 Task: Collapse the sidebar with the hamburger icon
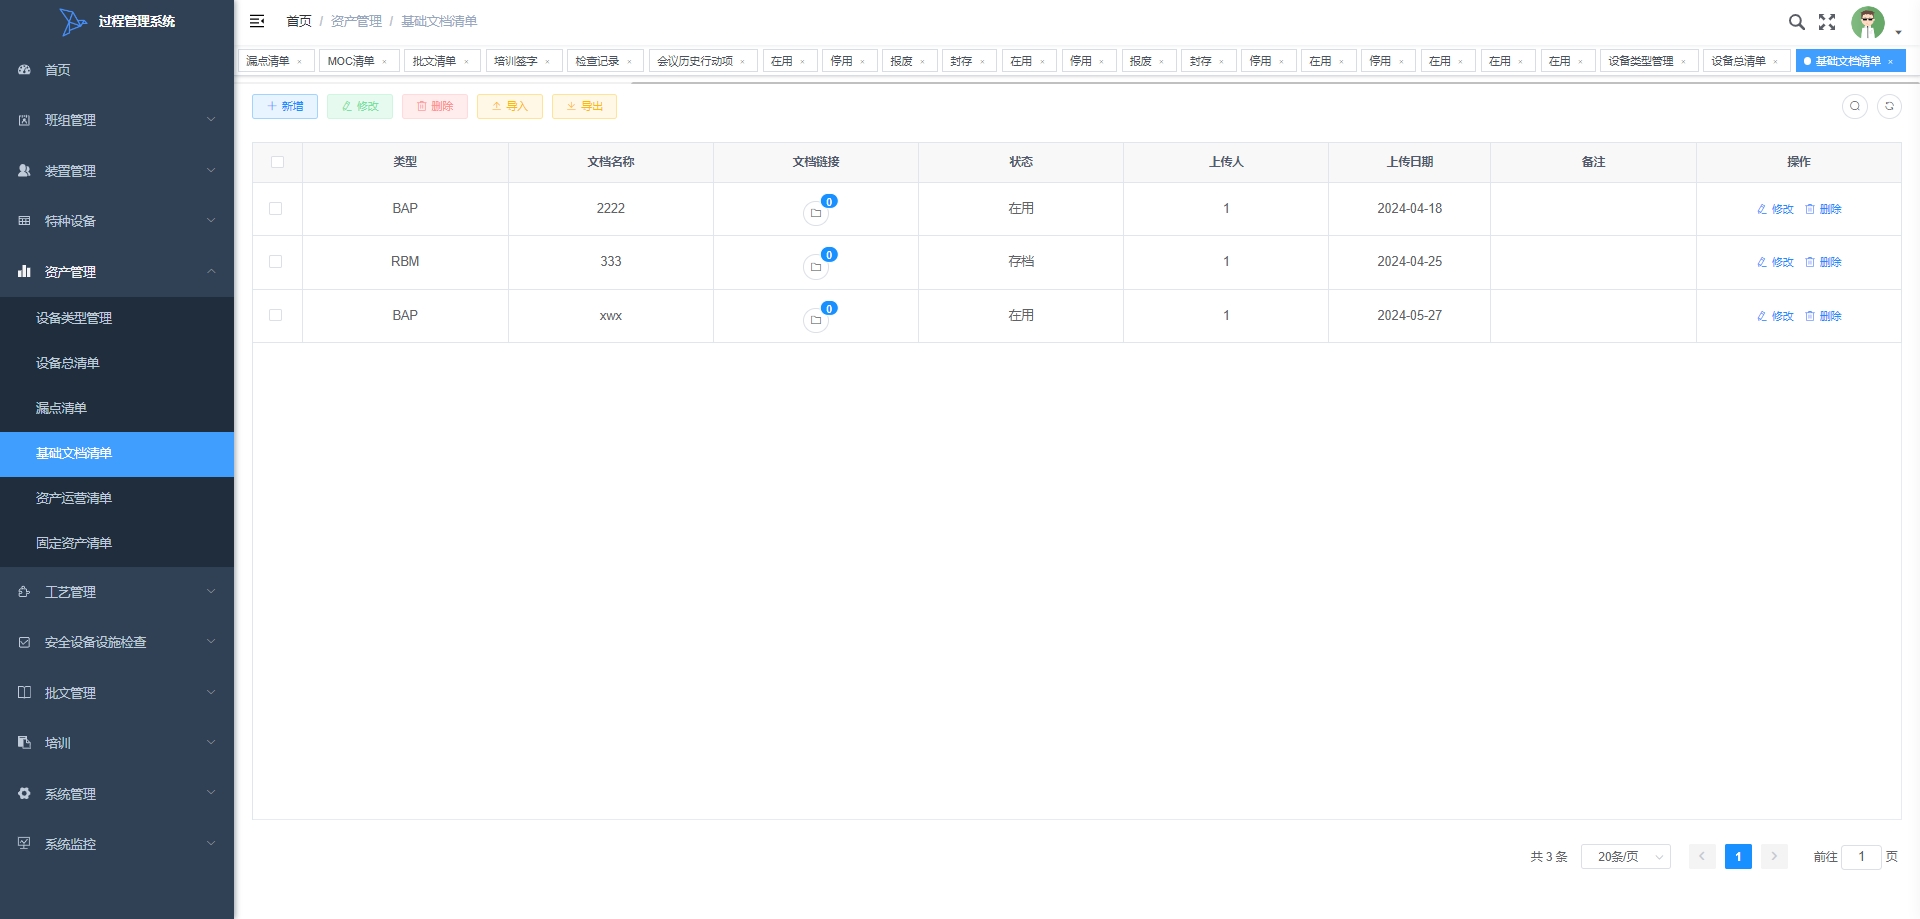click(x=257, y=21)
